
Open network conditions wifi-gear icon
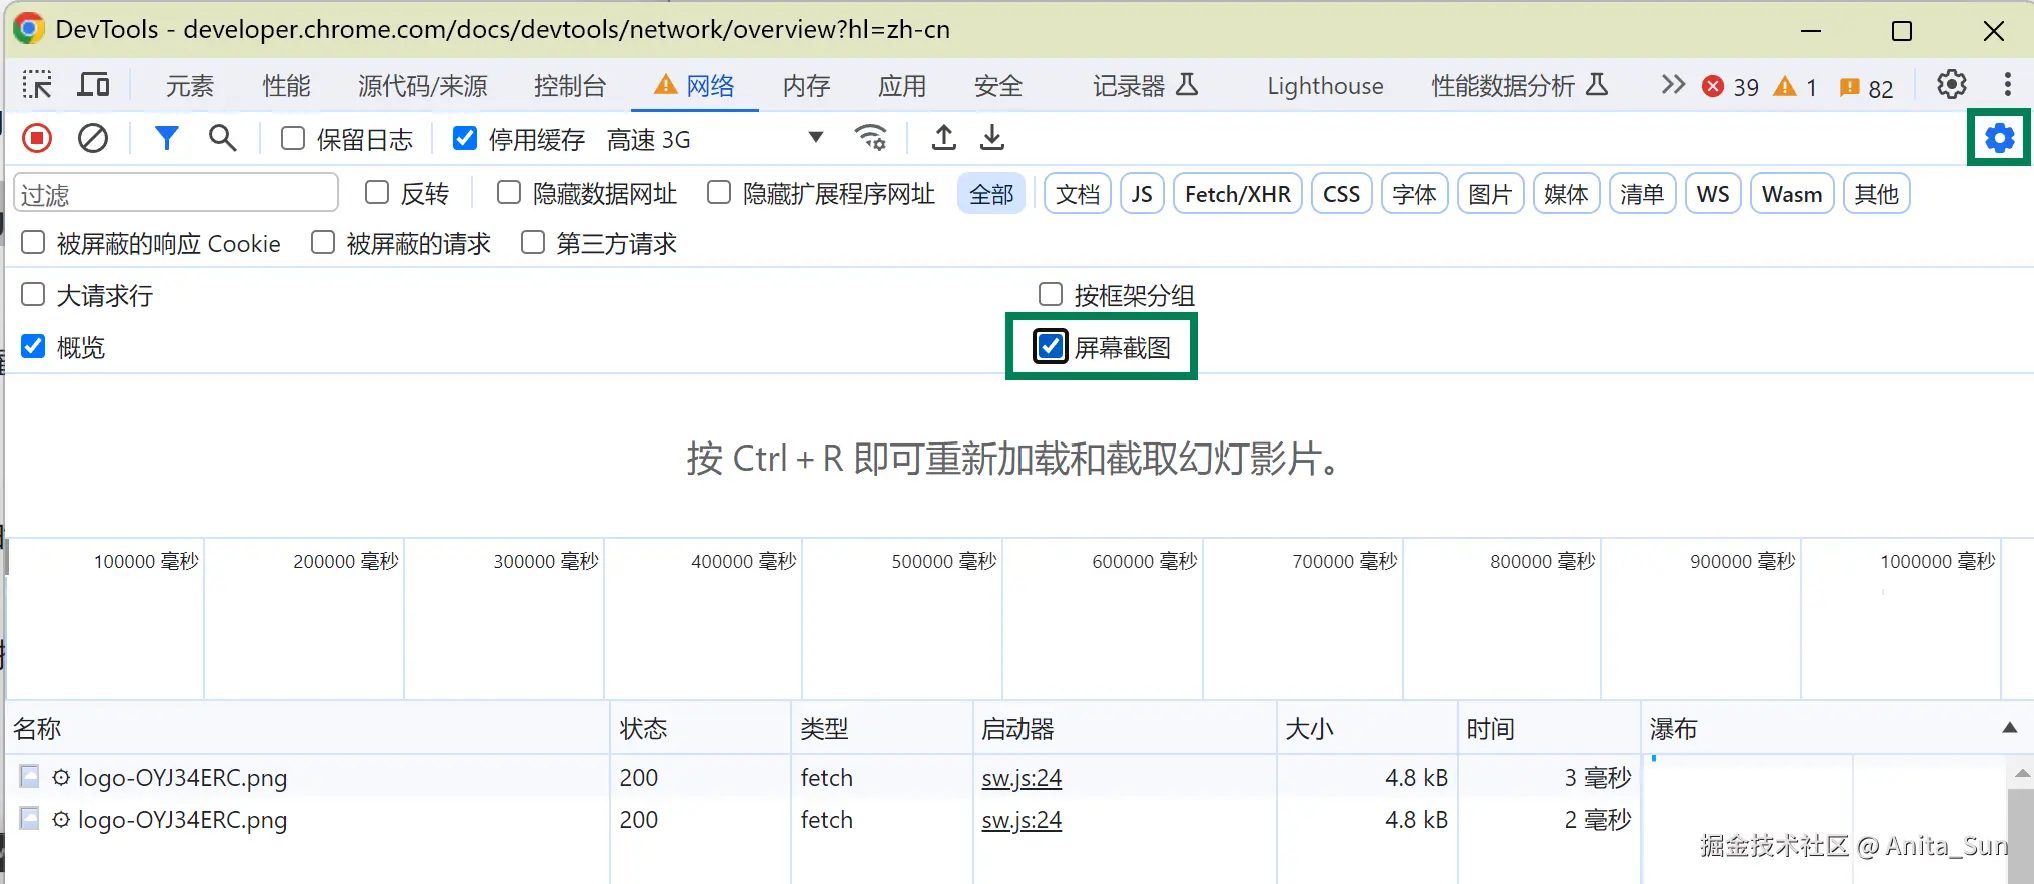pyautogui.click(x=871, y=138)
